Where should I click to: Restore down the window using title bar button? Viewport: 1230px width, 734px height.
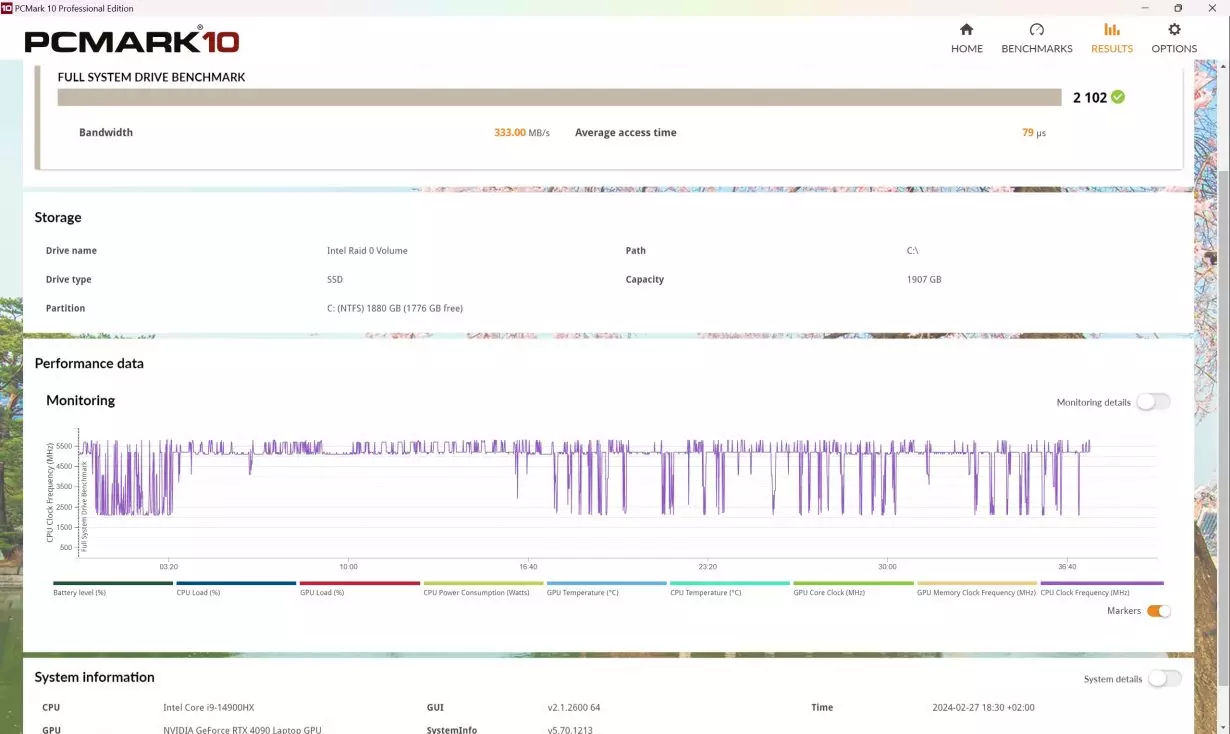tap(1177, 8)
